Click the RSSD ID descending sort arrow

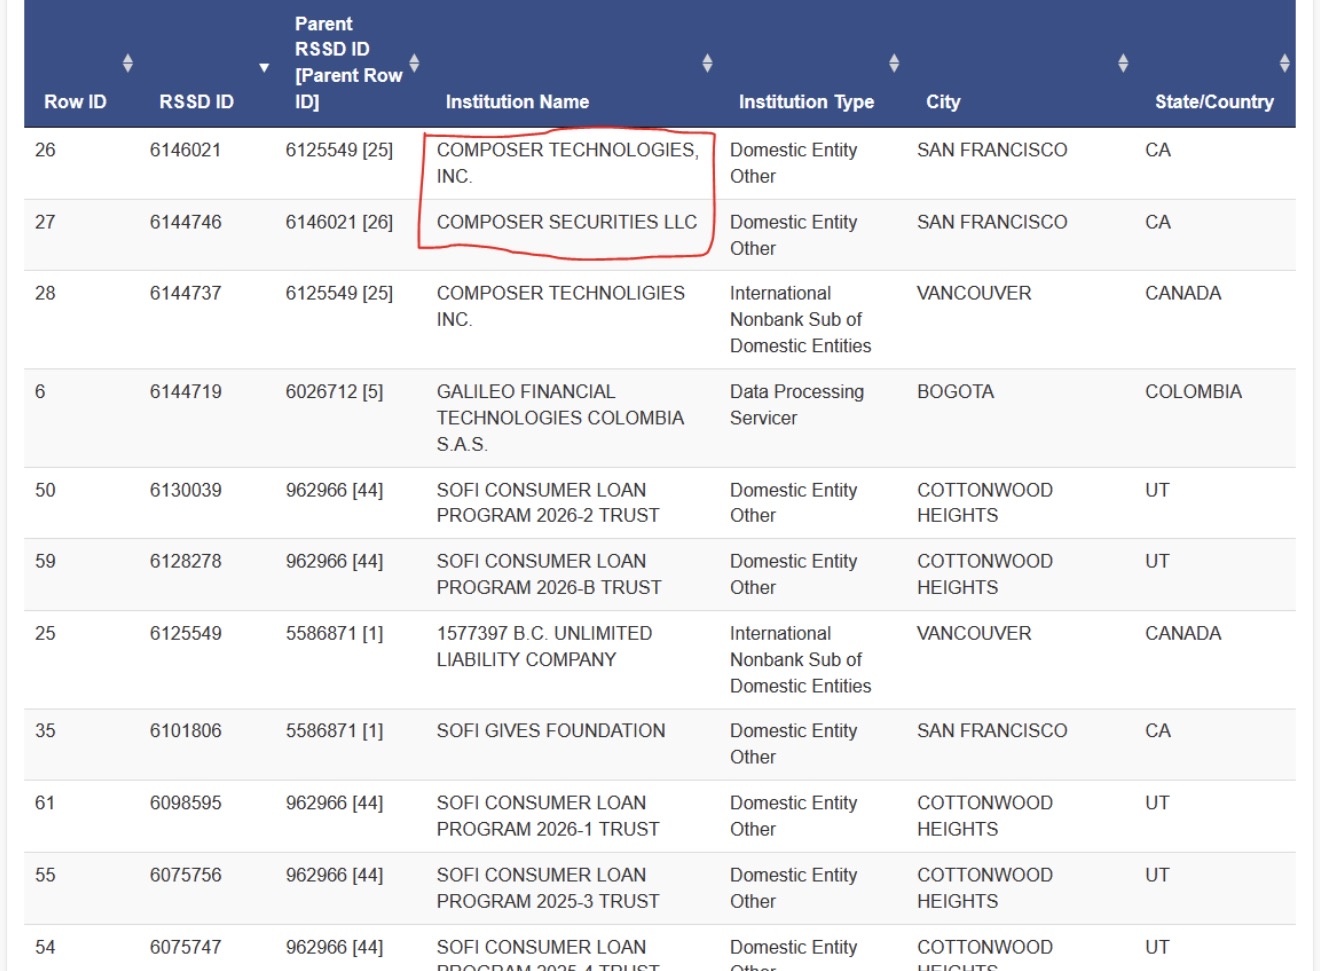(x=264, y=68)
